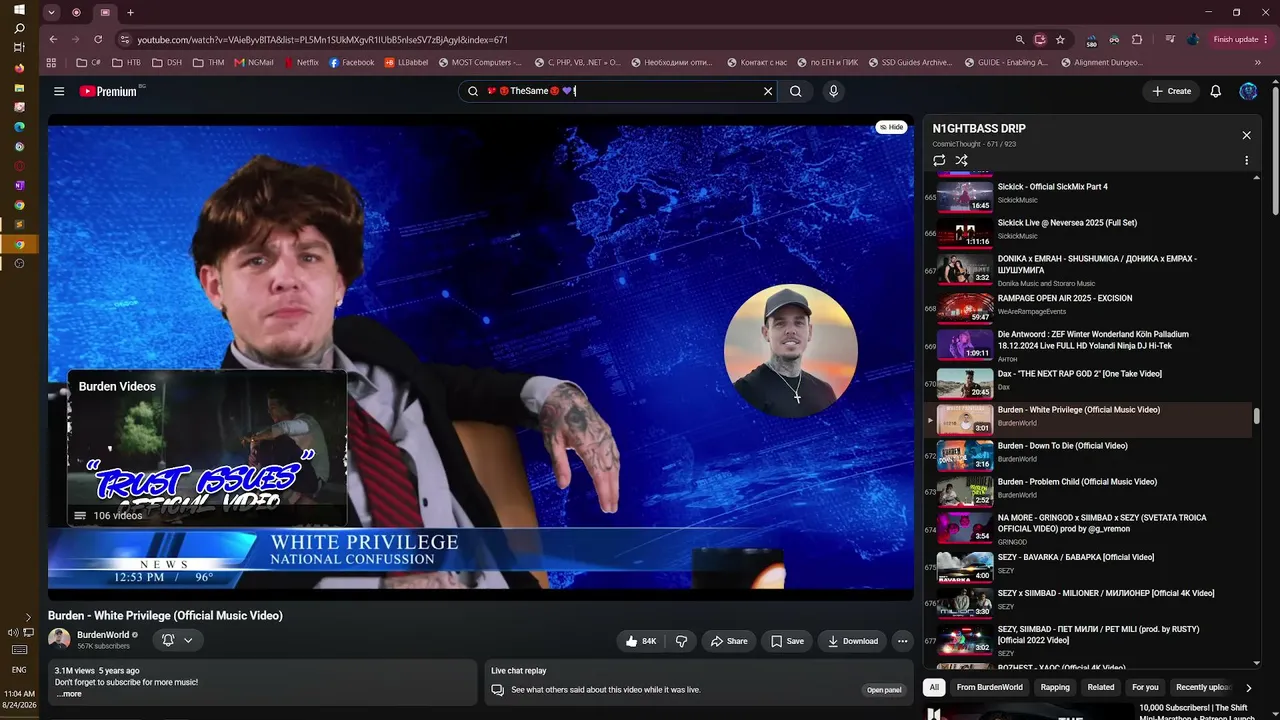Select the Rapping chip
This screenshot has height=720, width=1280.
click(x=1055, y=687)
